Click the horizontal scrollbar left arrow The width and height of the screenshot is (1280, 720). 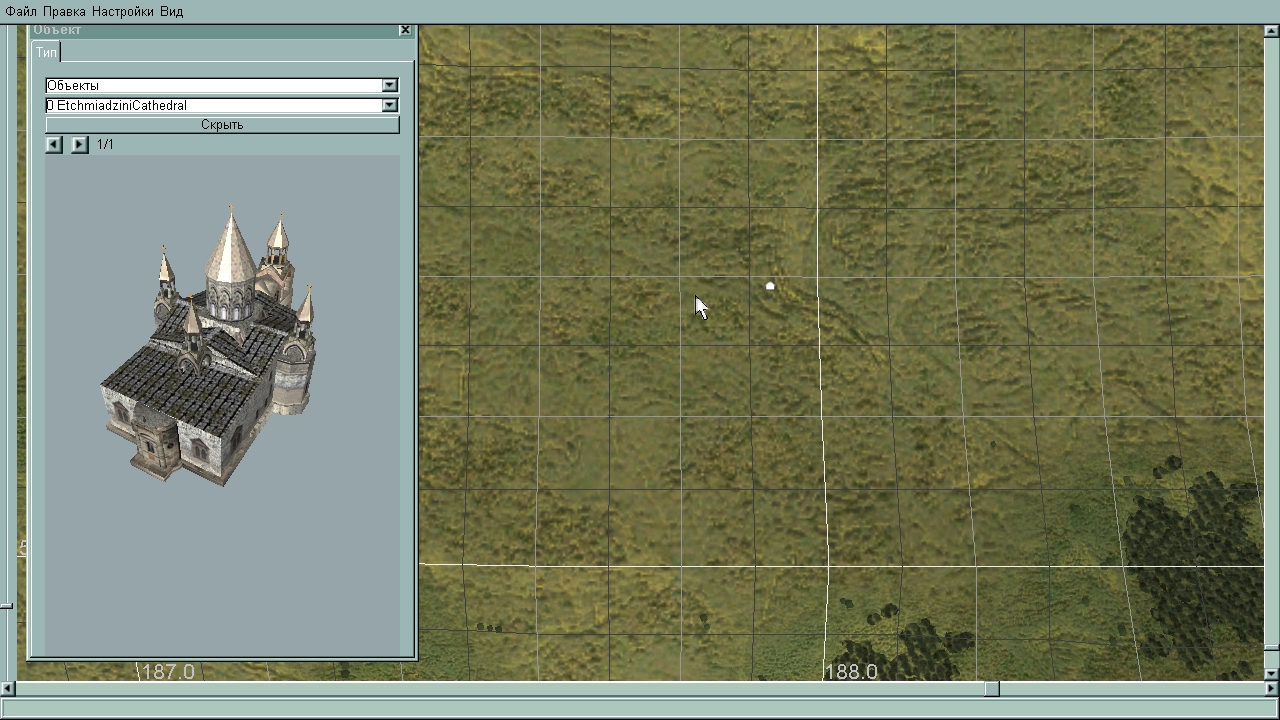(x=7, y=689)
